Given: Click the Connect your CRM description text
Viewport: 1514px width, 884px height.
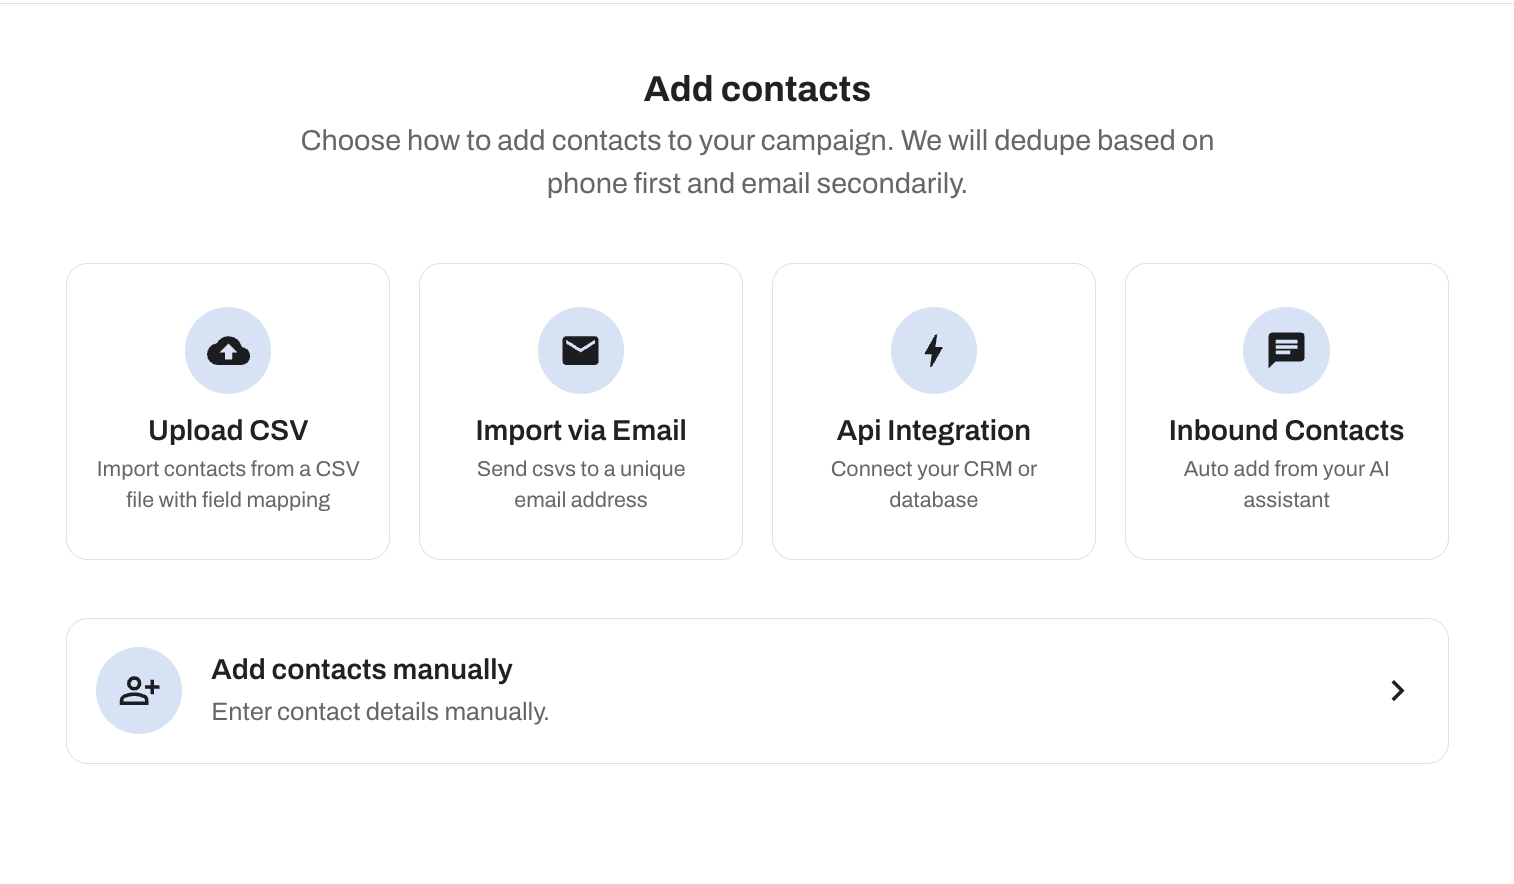Looking at the screenshot, I should click(934, 484).
